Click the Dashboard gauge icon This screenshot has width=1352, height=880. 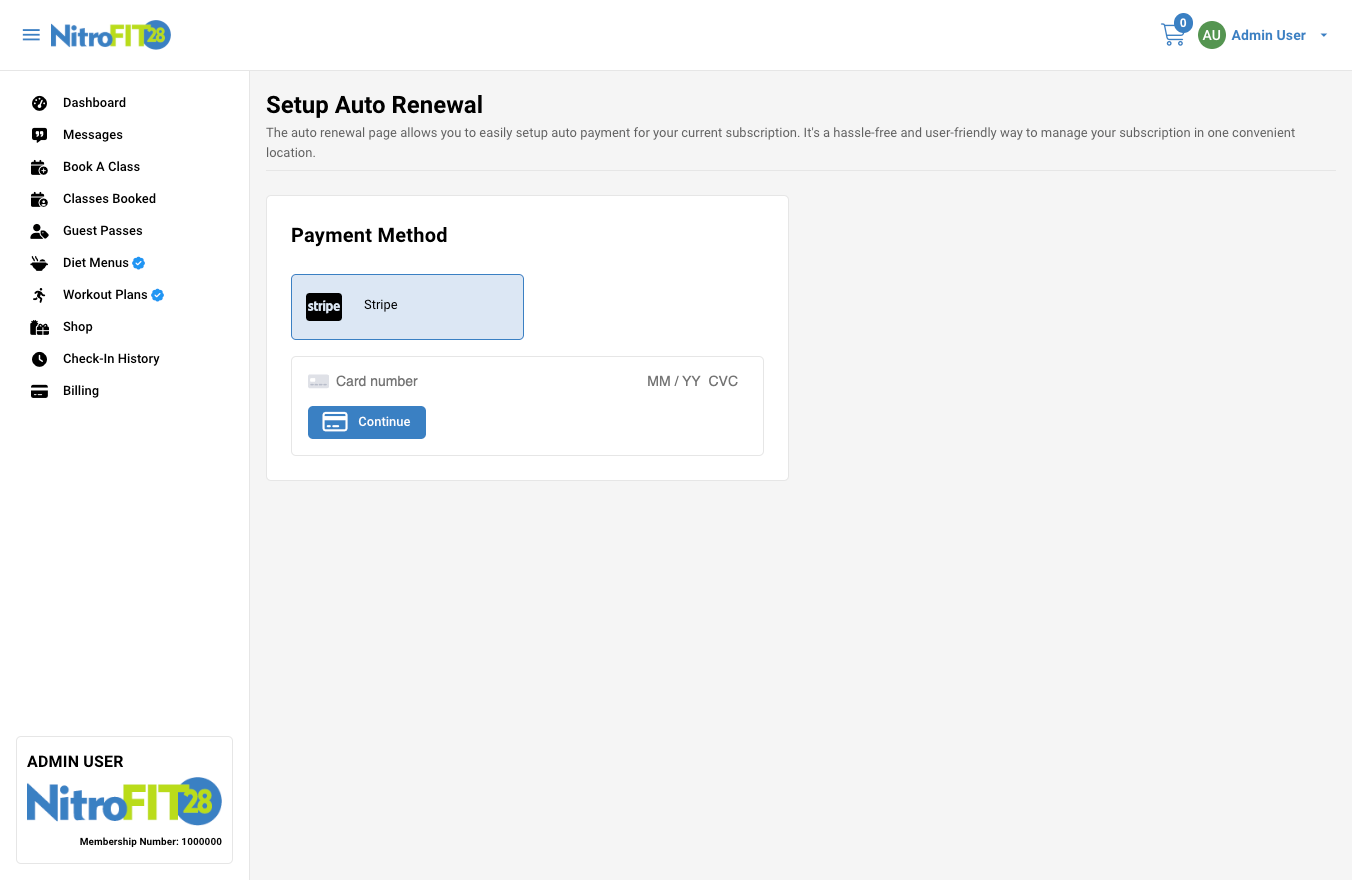39,103
